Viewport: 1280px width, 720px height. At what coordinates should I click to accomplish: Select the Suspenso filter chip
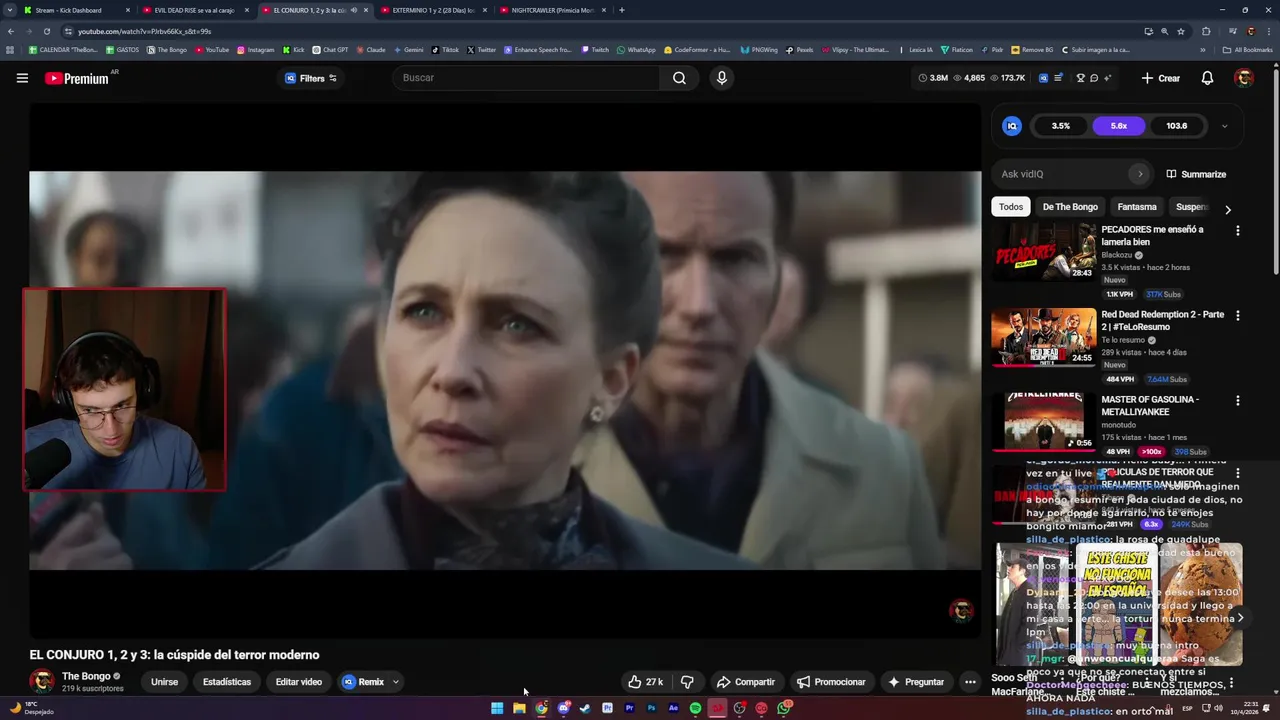click(1191, 207)
